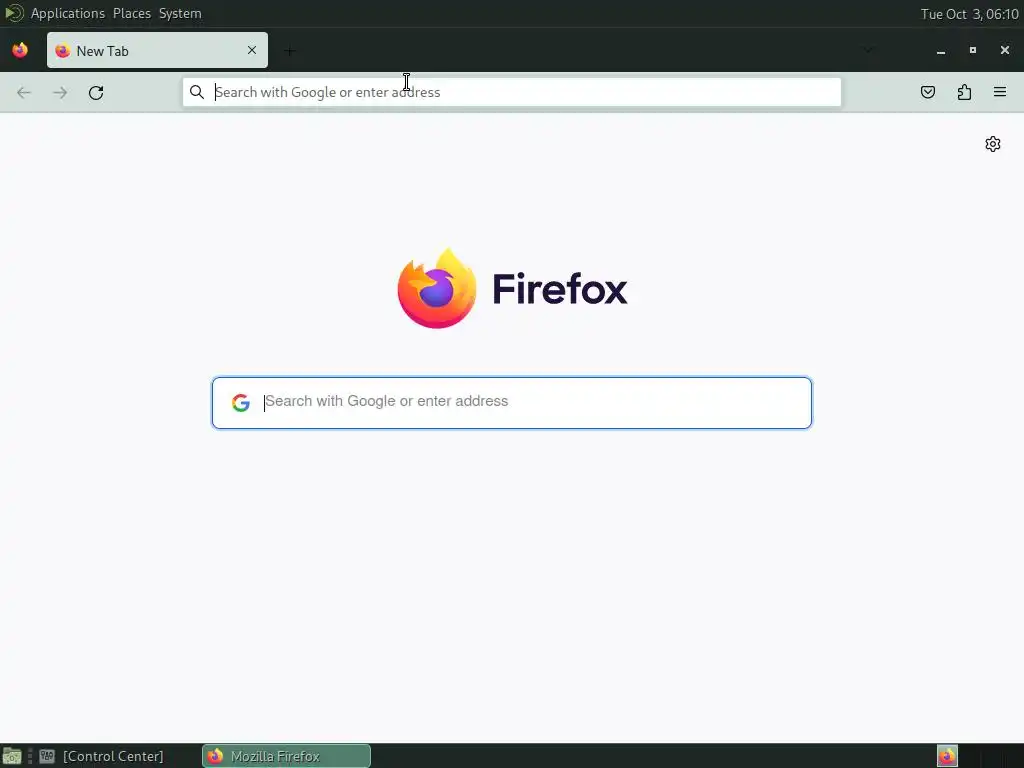Click the clock showing Tue Oct 3

click(969, 14)
